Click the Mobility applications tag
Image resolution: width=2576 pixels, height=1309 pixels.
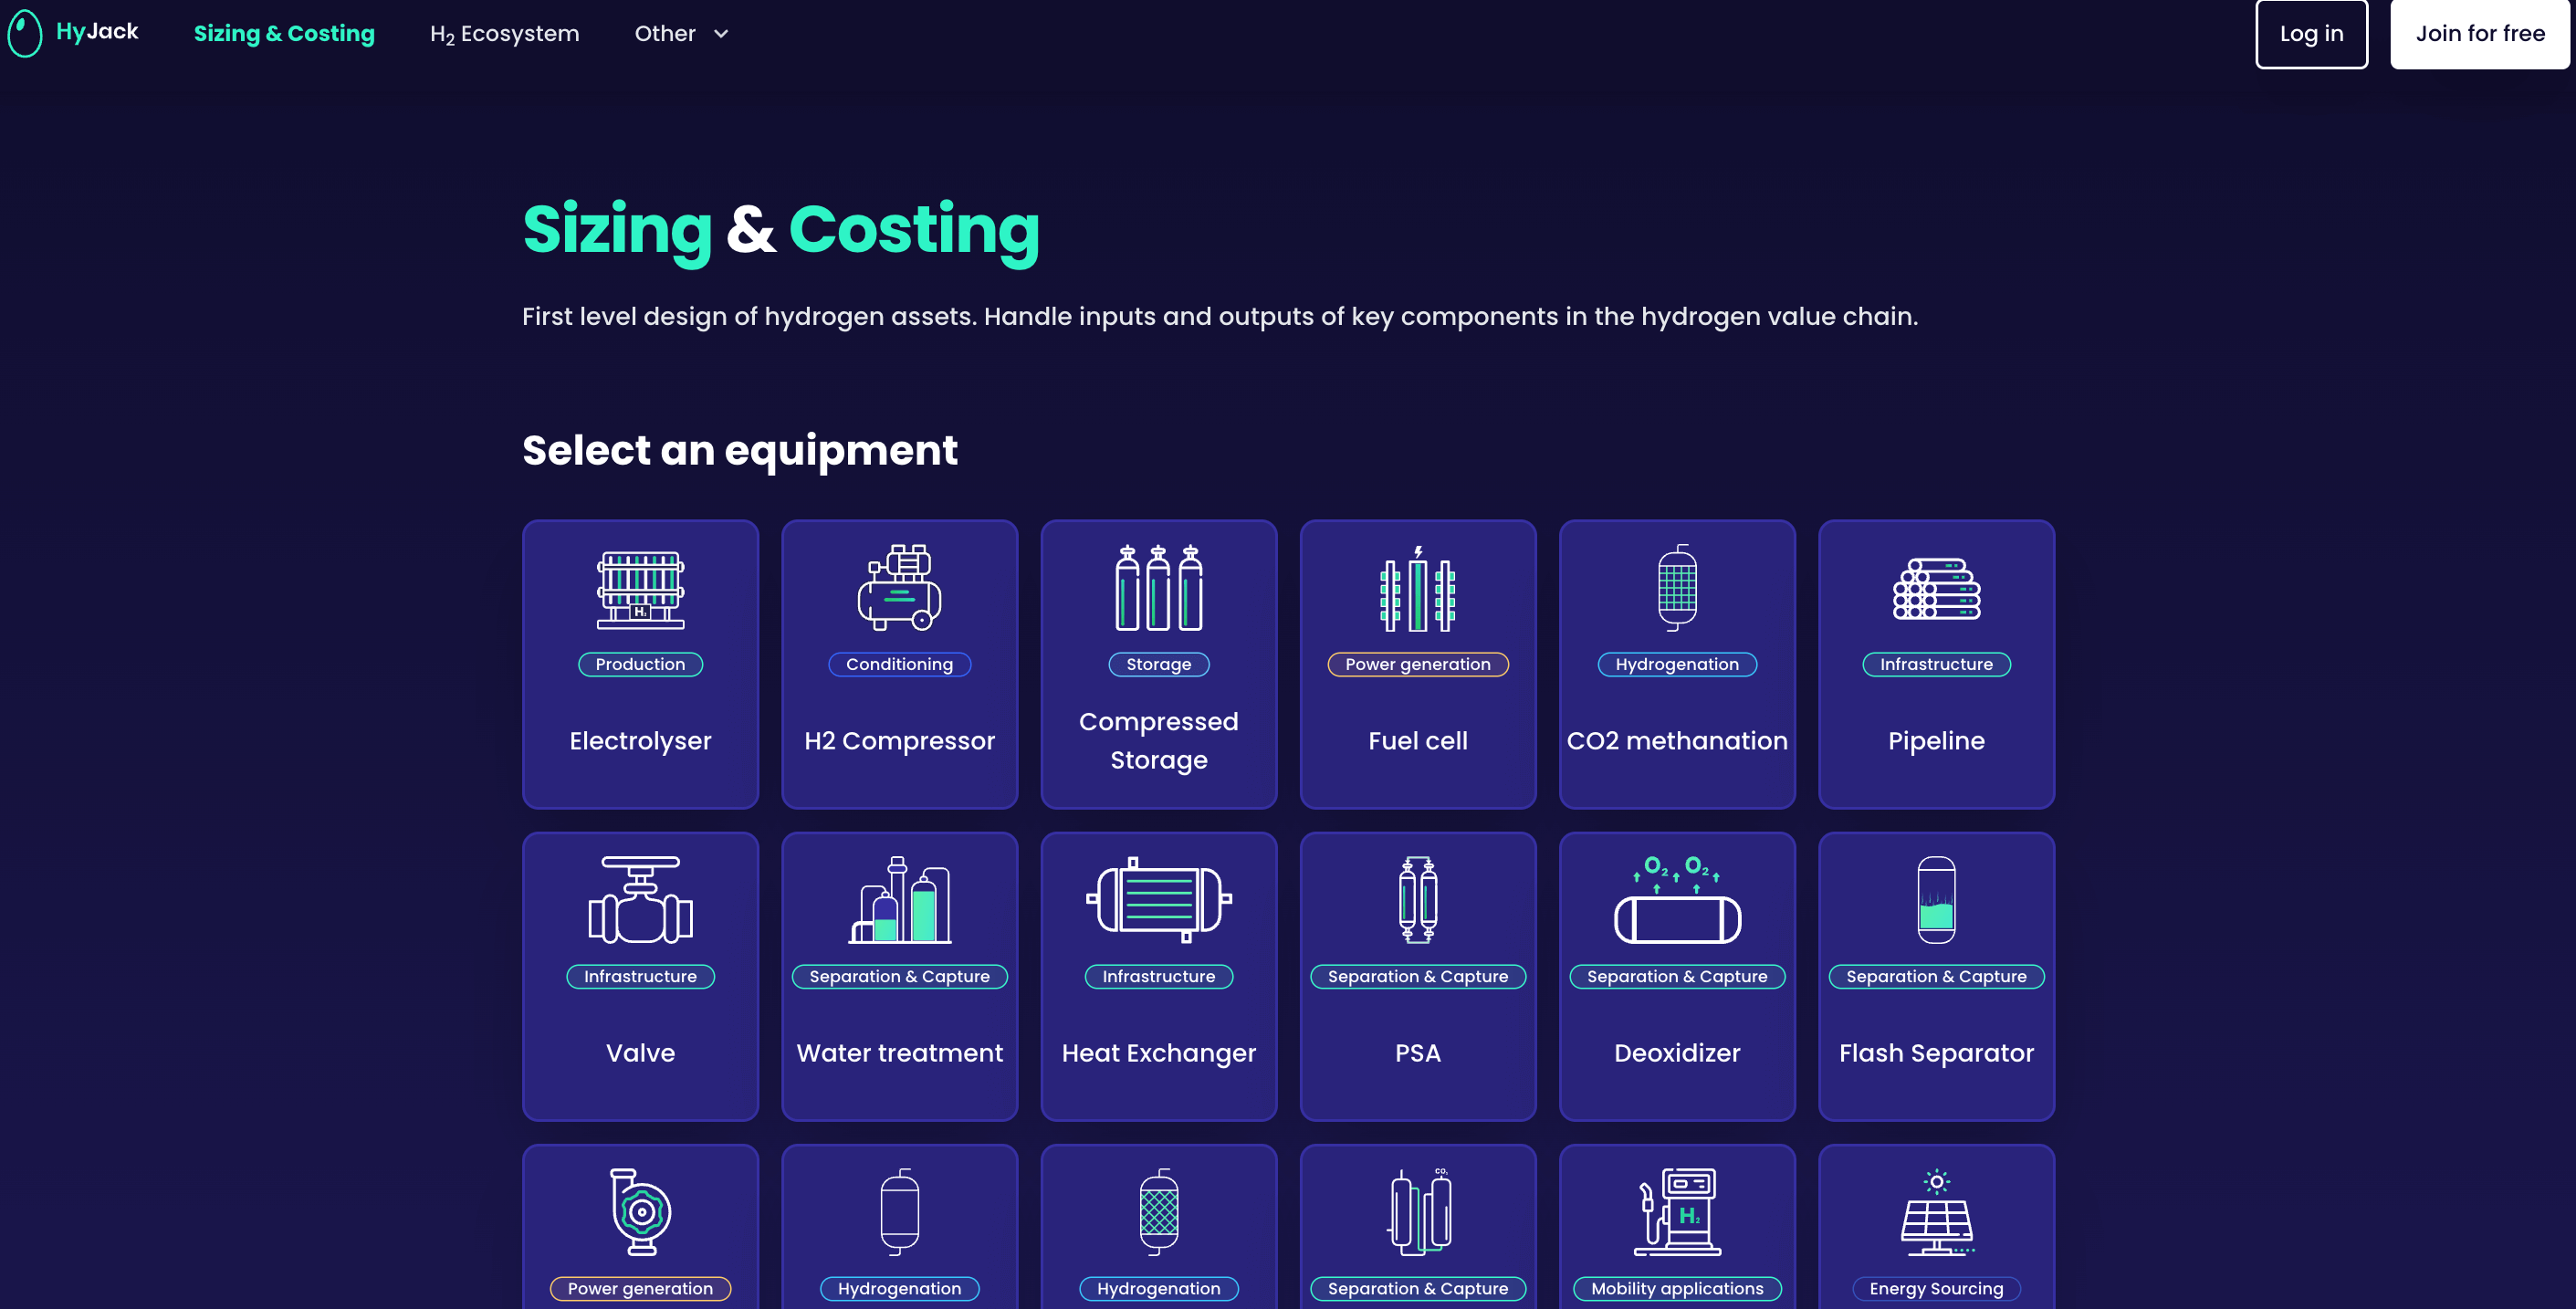pos(1677,1288)
